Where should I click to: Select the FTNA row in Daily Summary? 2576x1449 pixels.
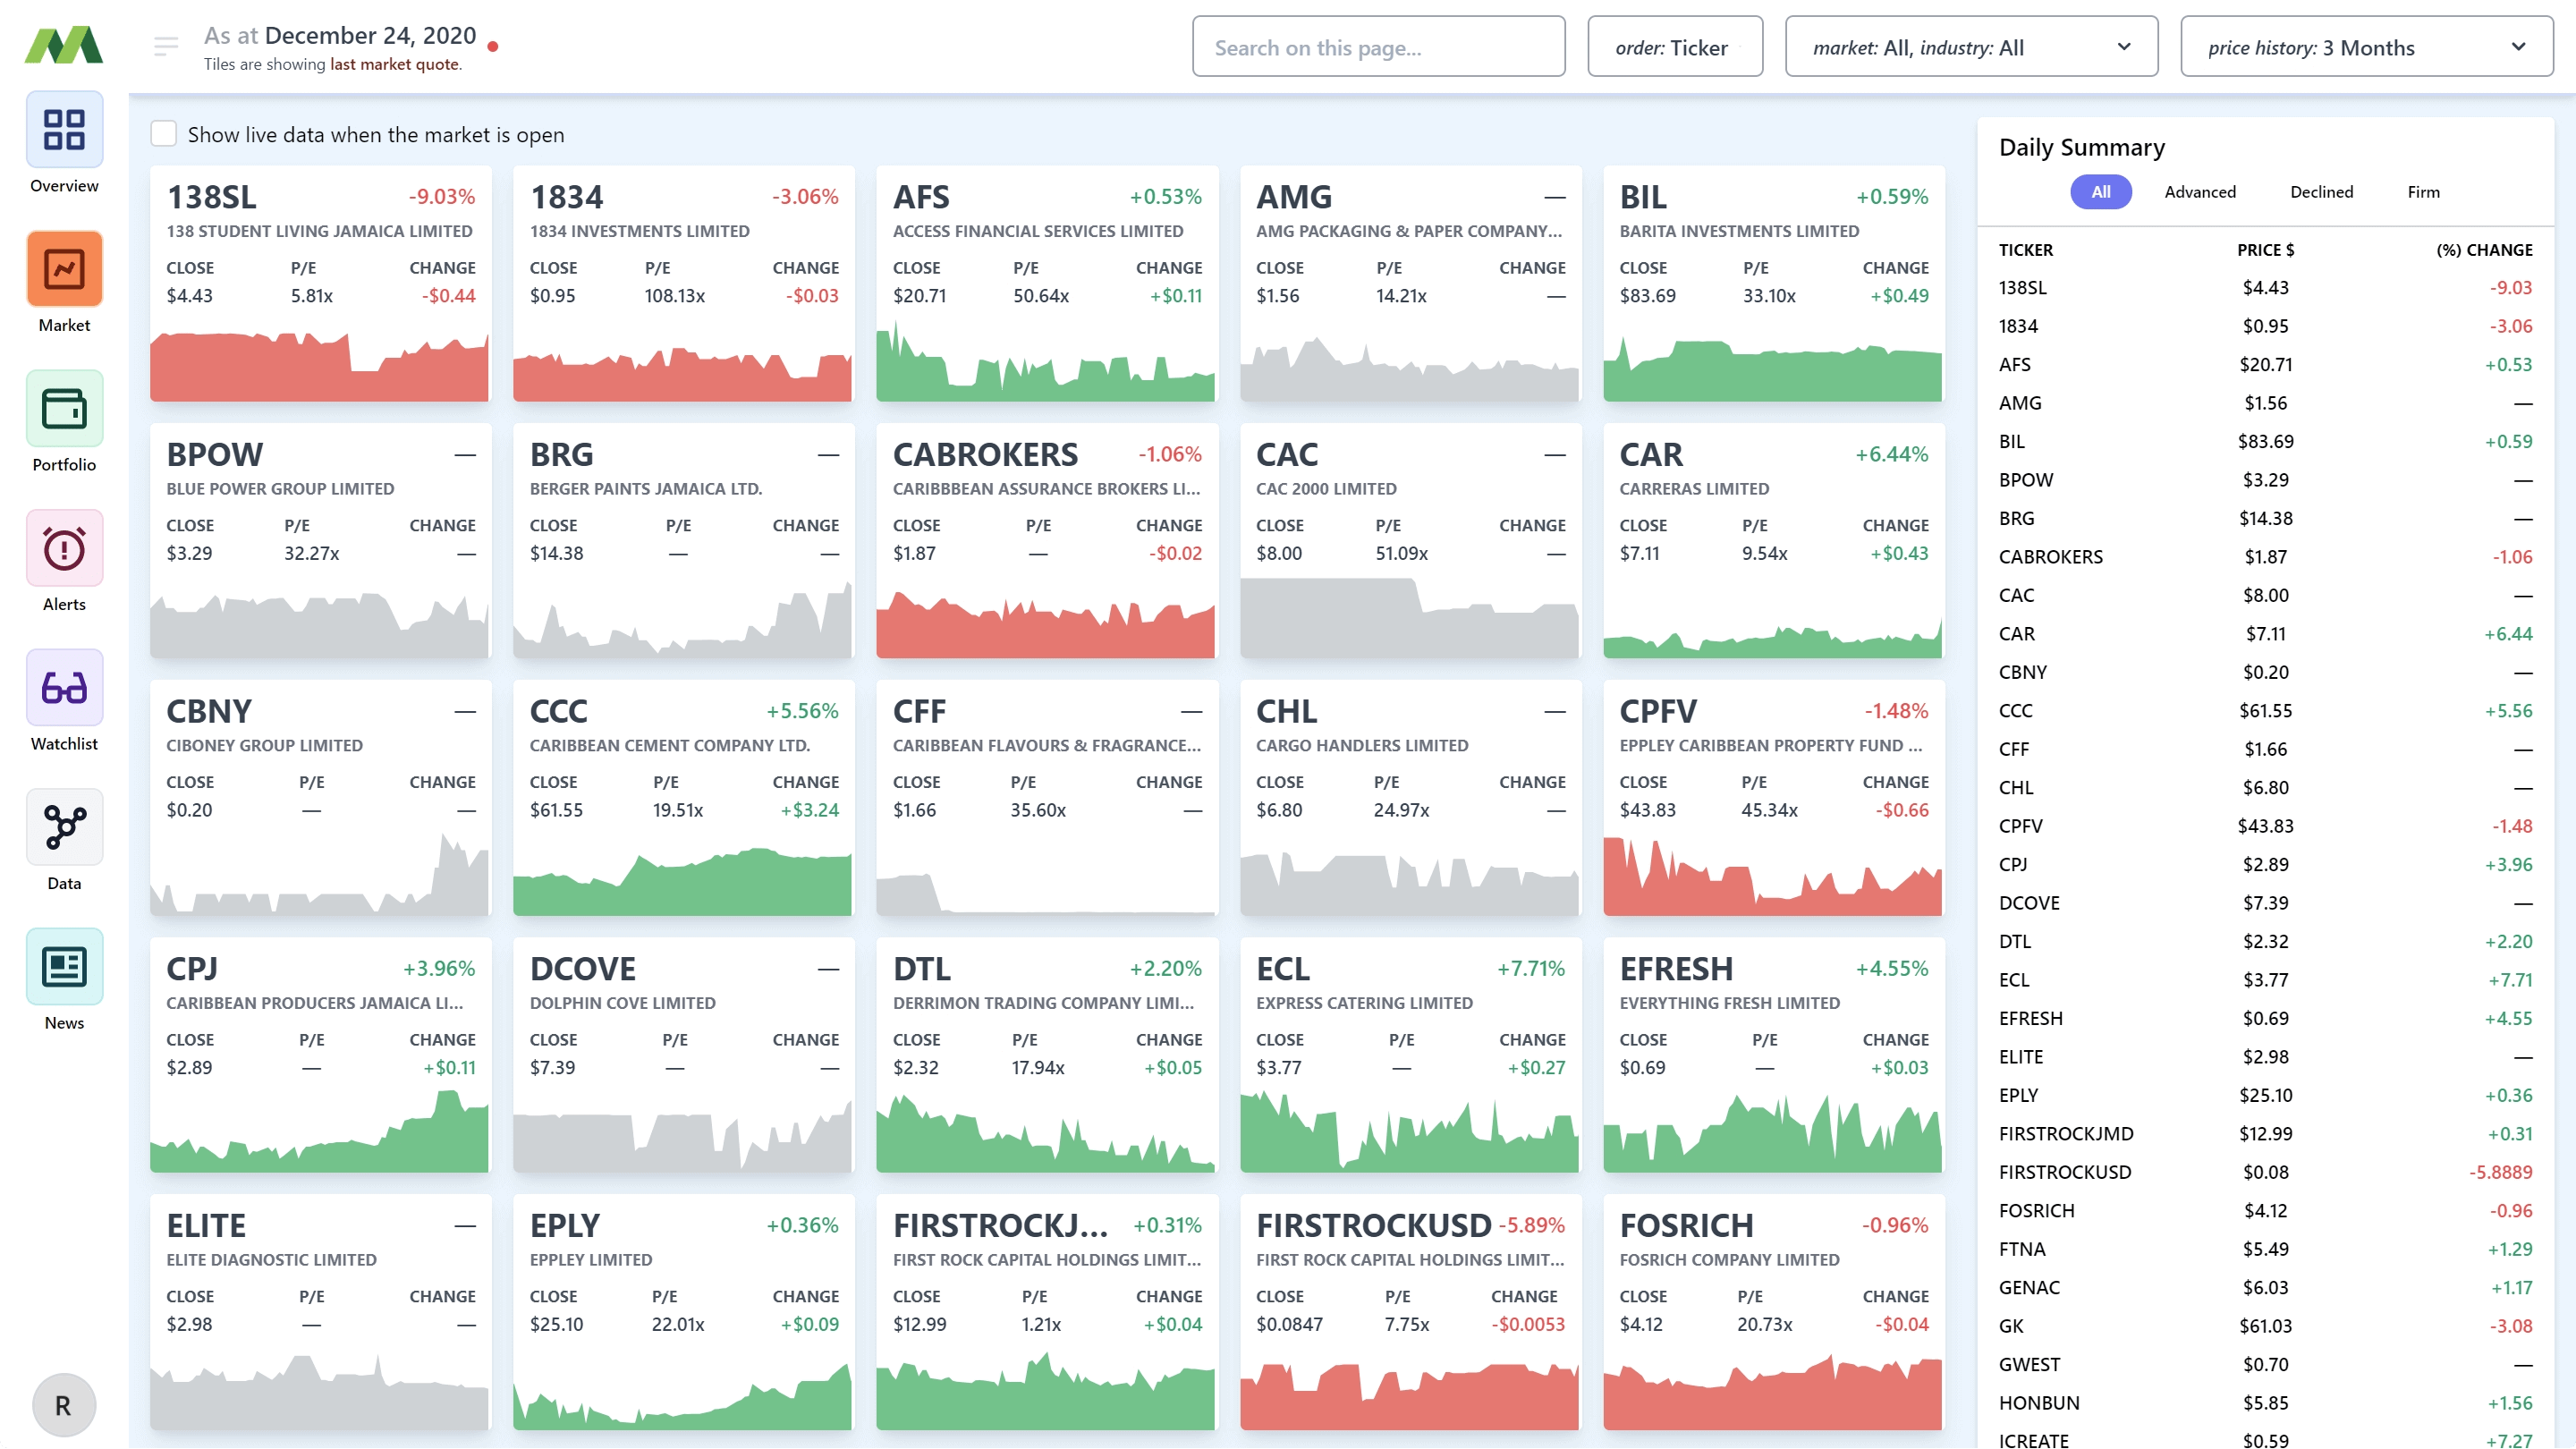point(2265,1250)
